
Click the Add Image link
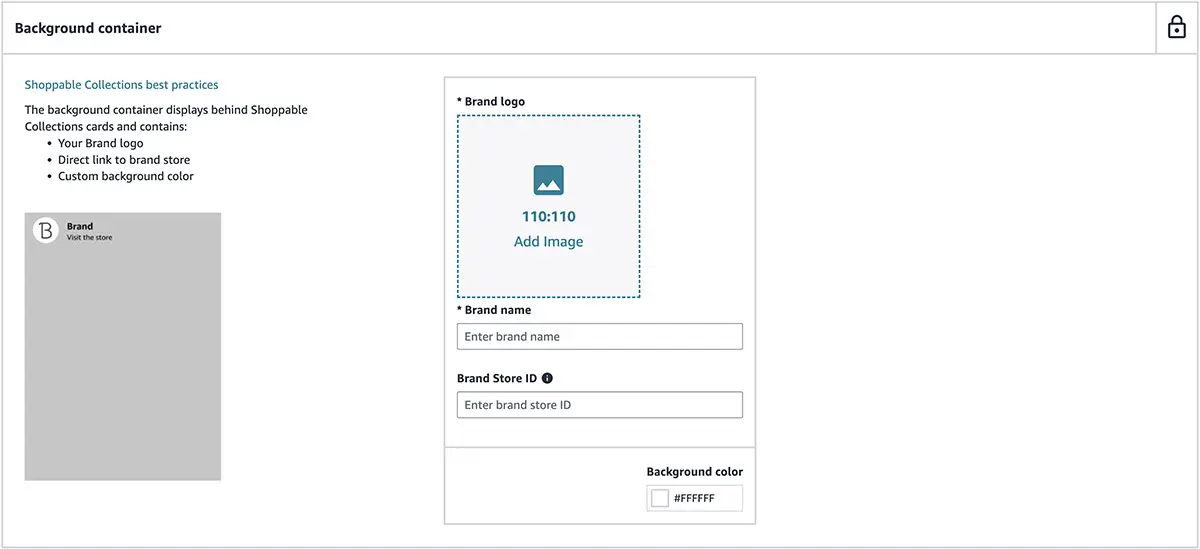(548, 242)
